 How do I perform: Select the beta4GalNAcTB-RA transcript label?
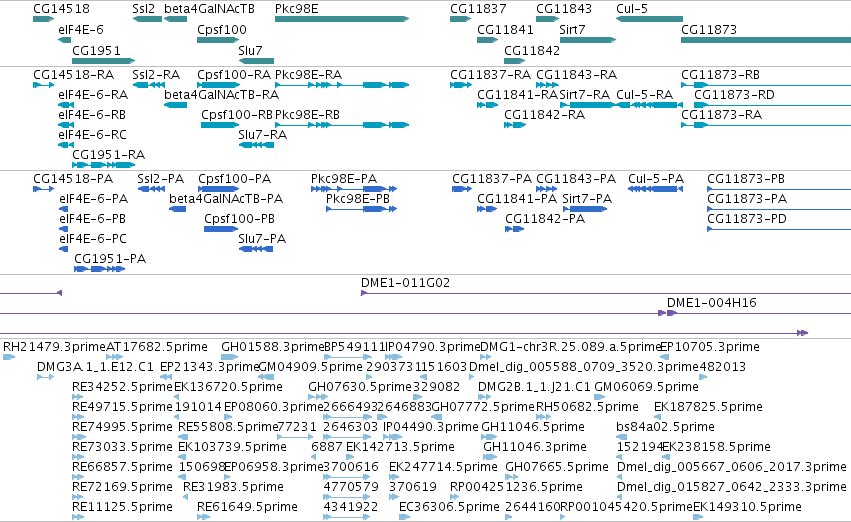pos(221,95)
